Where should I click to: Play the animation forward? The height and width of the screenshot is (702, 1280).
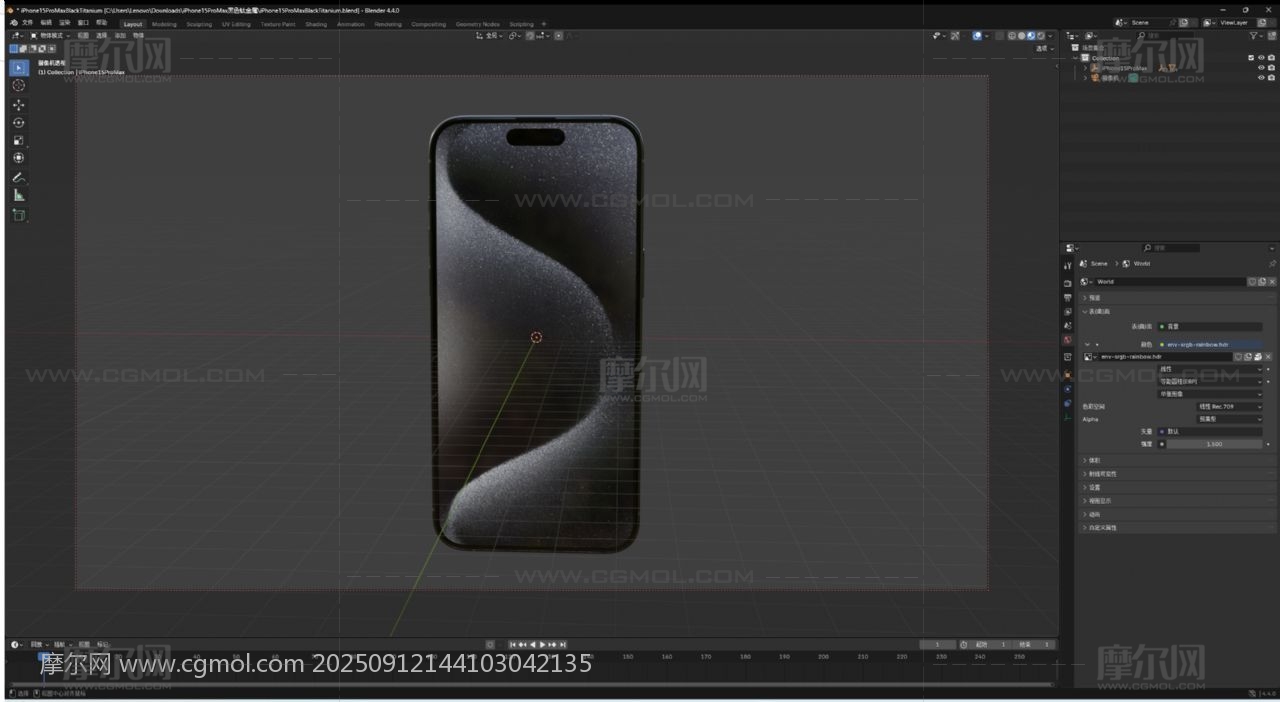coord(543,644)
